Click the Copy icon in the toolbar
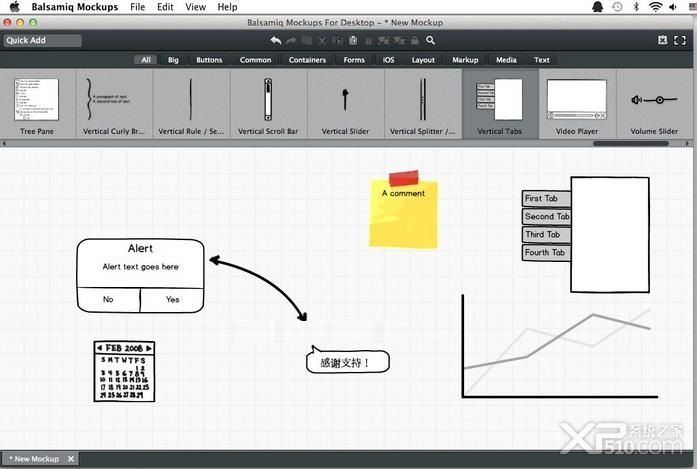Viewport: 697px width, 469px height. [x=338, y=40]
